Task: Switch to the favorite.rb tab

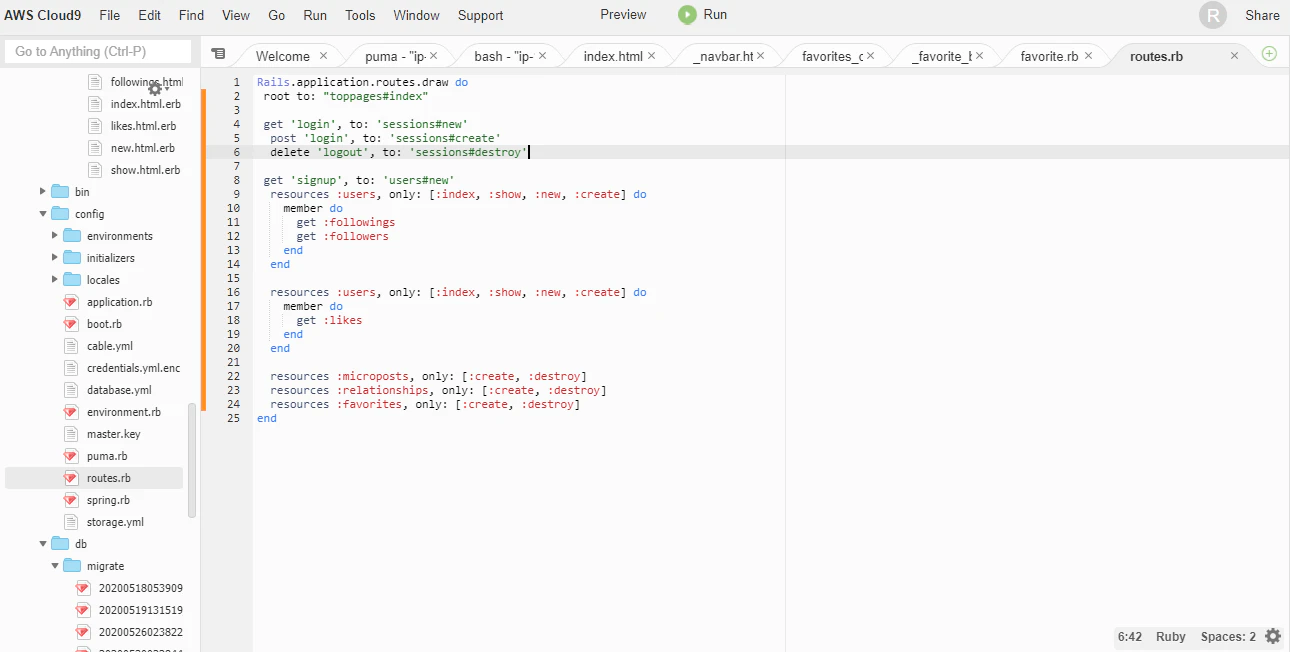Action: point(1049,56)
